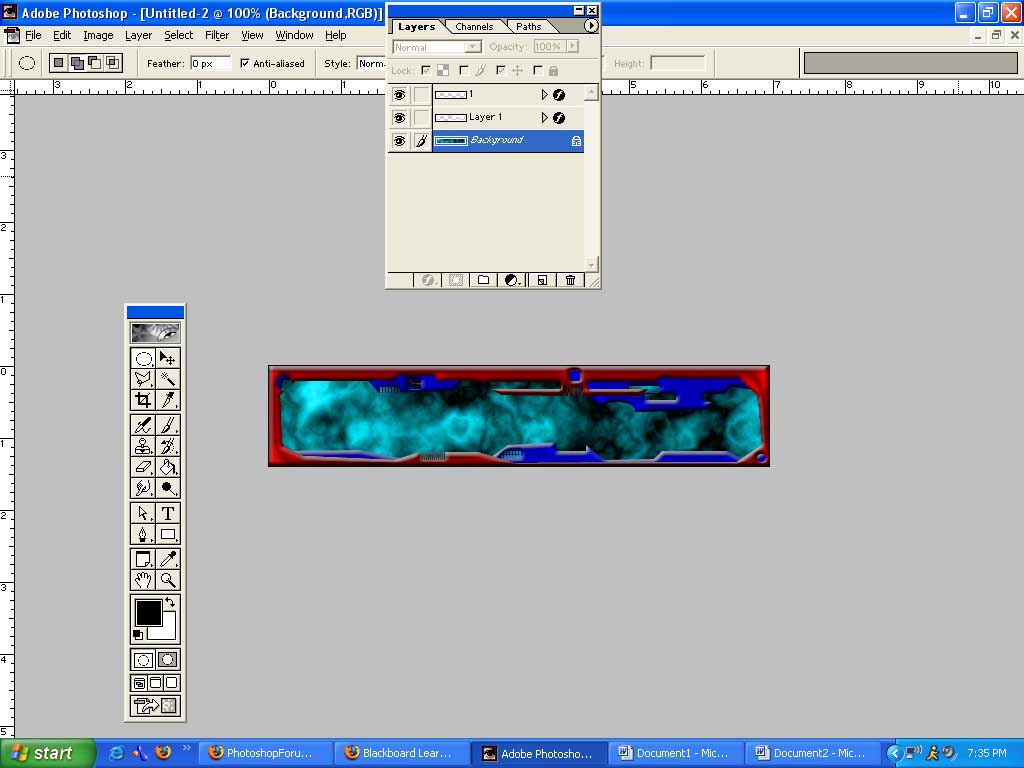Activate the Hand tool
The image size is (1024, 768).
coord(143,580)
